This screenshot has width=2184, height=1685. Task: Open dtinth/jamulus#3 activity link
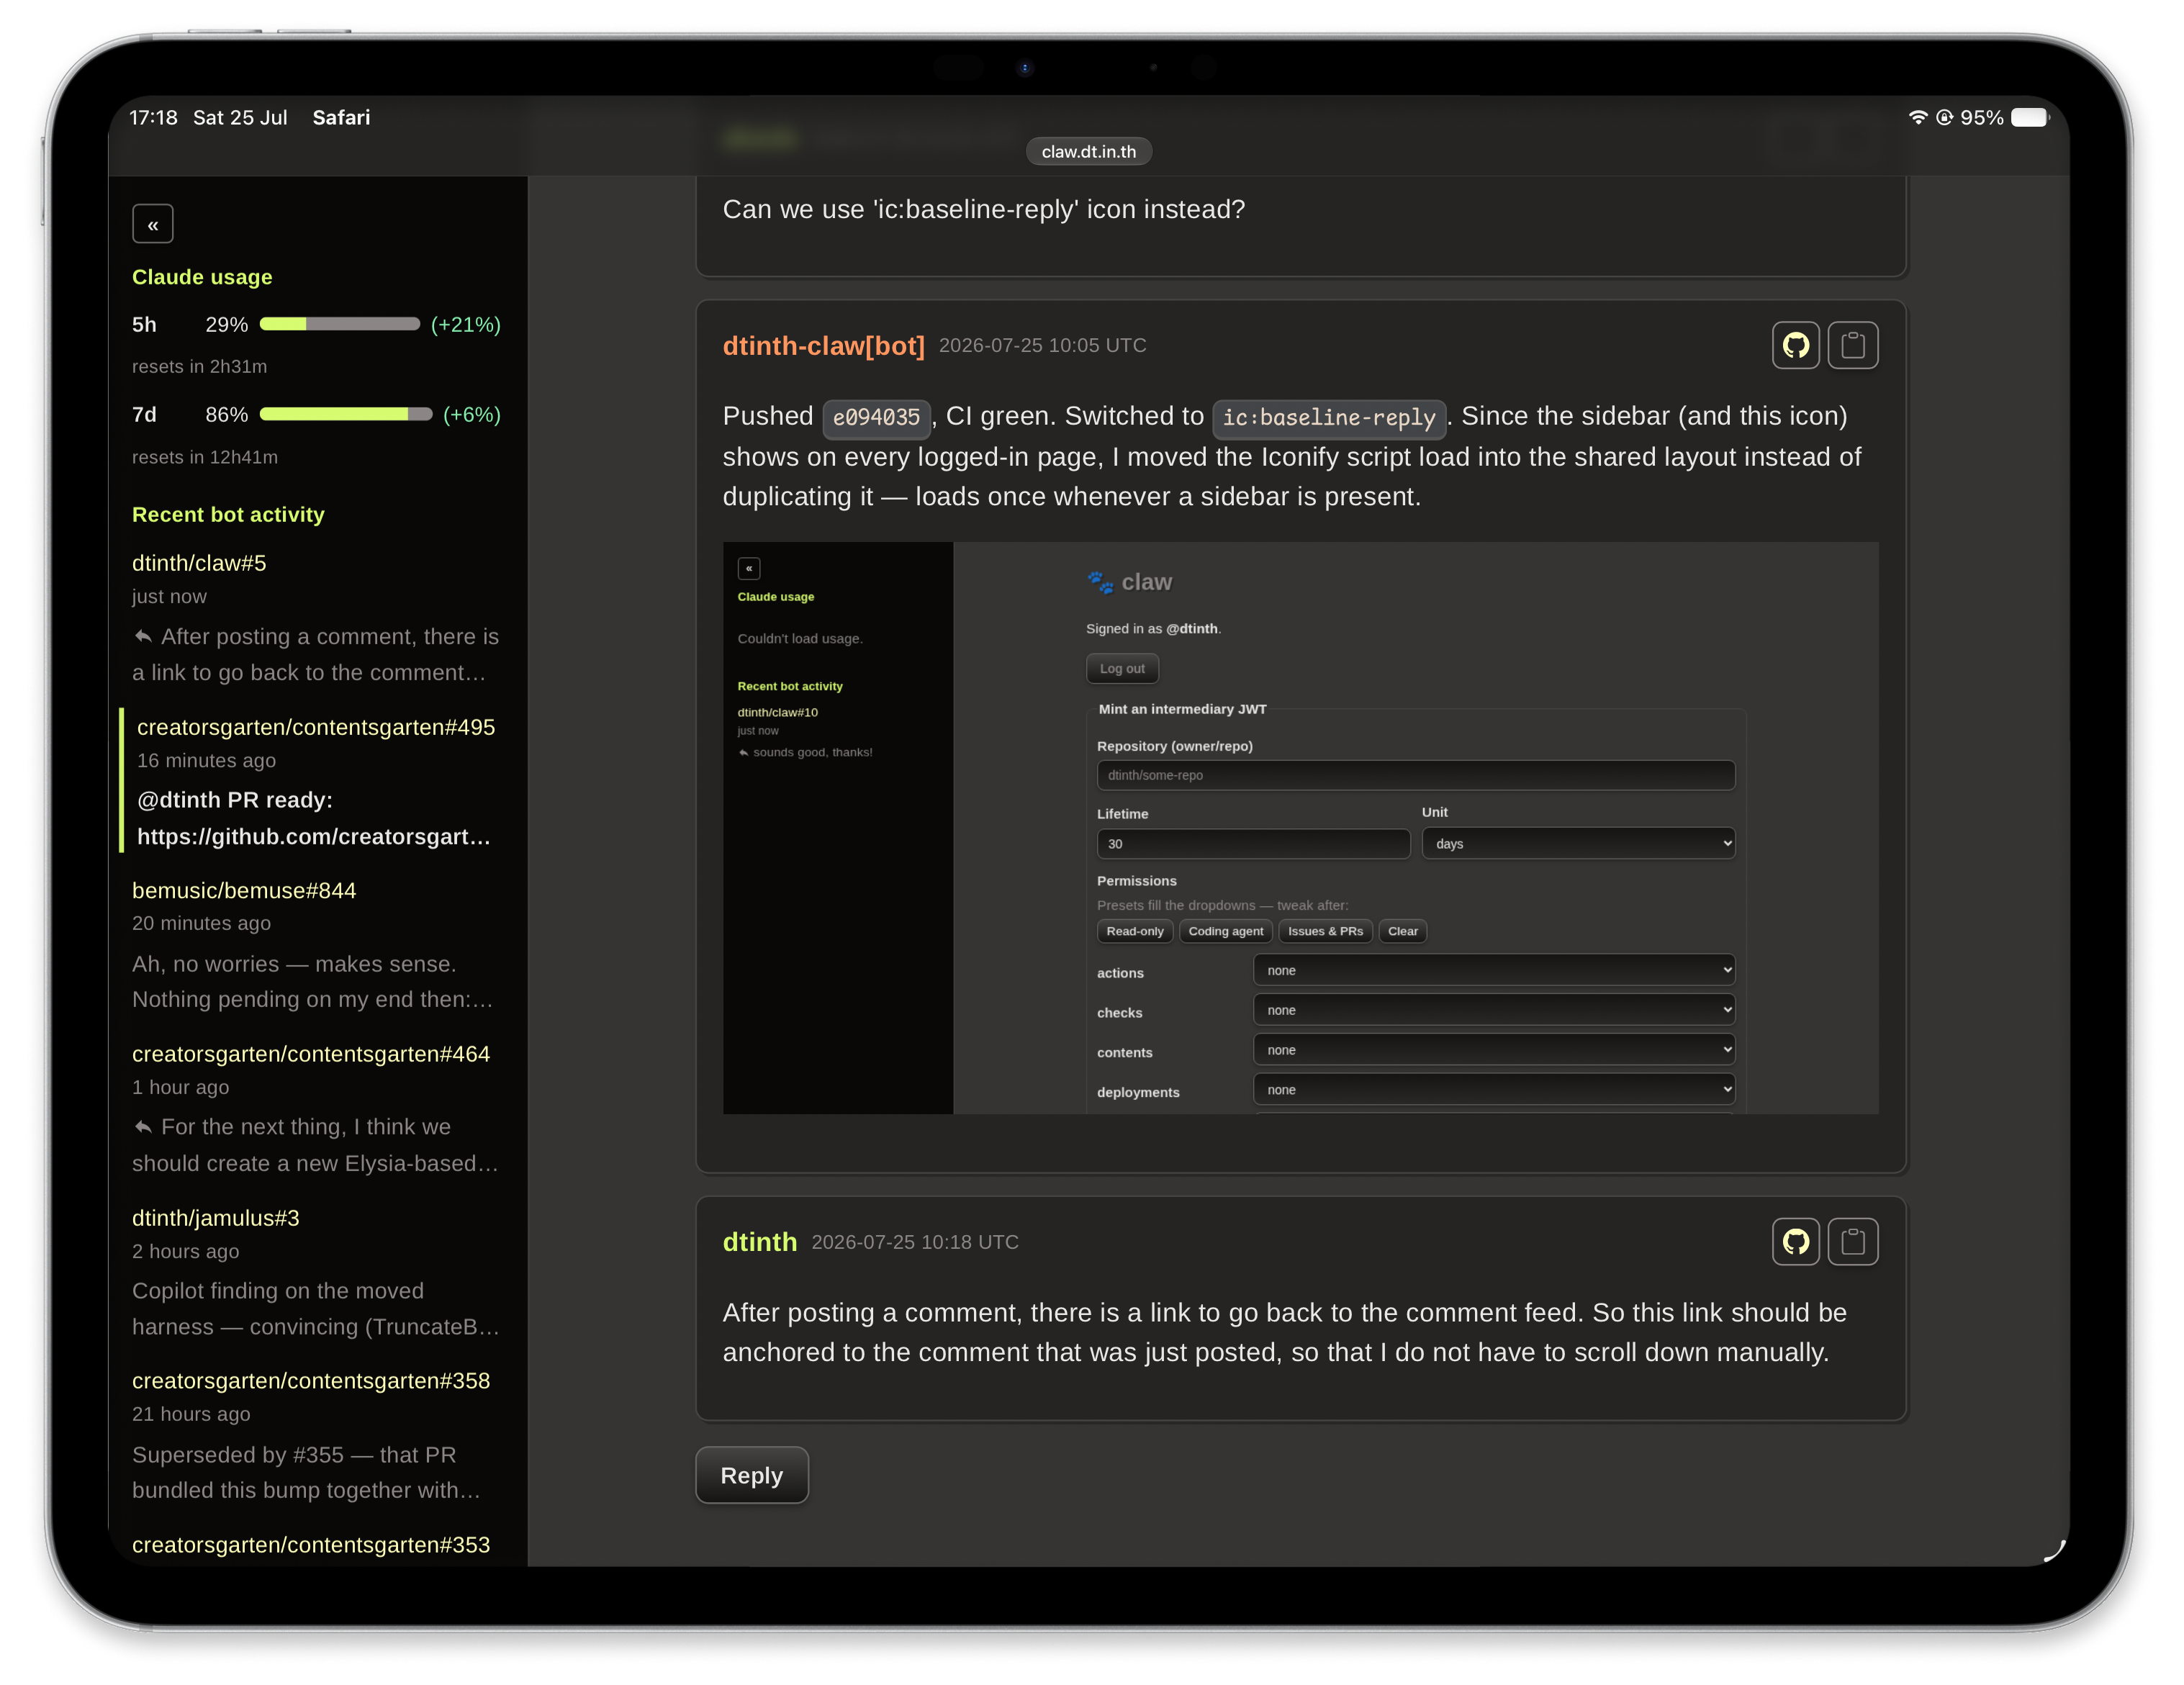point(216,1218)
